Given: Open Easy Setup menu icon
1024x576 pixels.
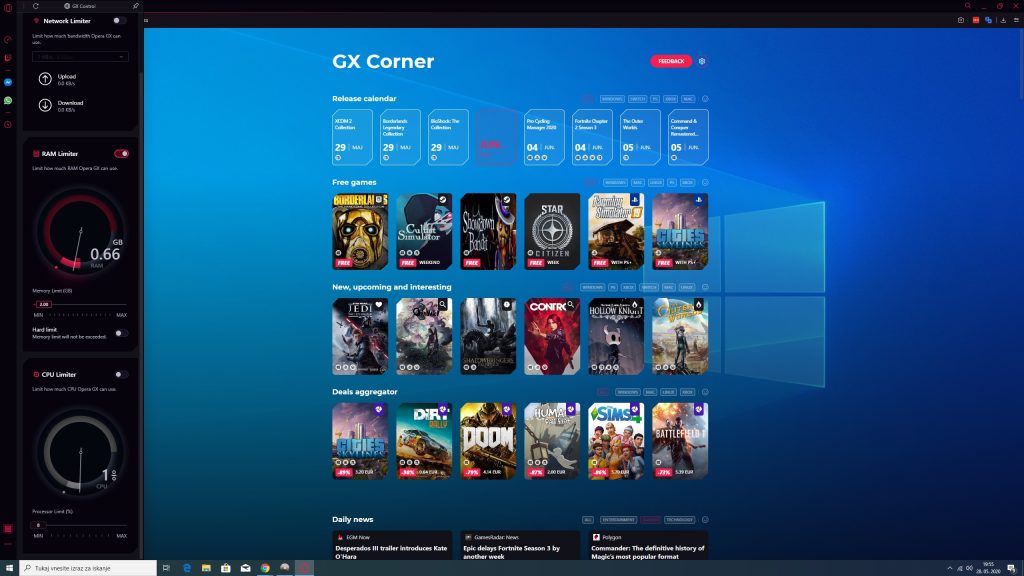Looking at the screenshot, I should click(x=1016, y=20).
